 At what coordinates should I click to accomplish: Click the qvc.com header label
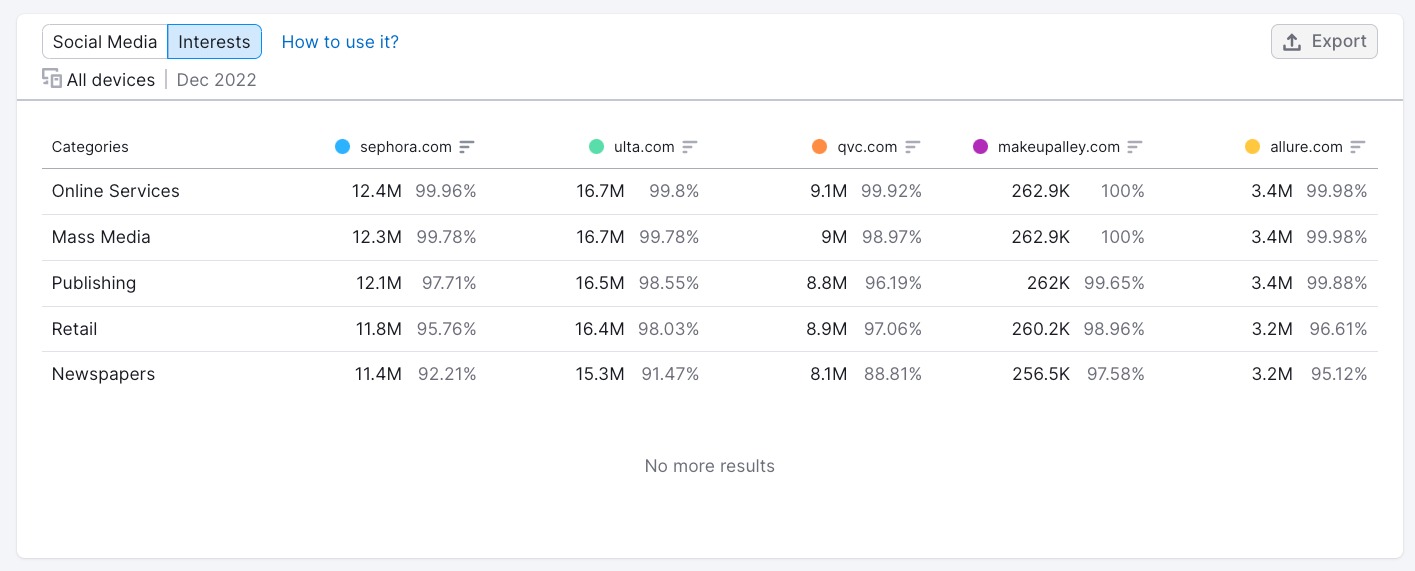[x=867, y=147]
